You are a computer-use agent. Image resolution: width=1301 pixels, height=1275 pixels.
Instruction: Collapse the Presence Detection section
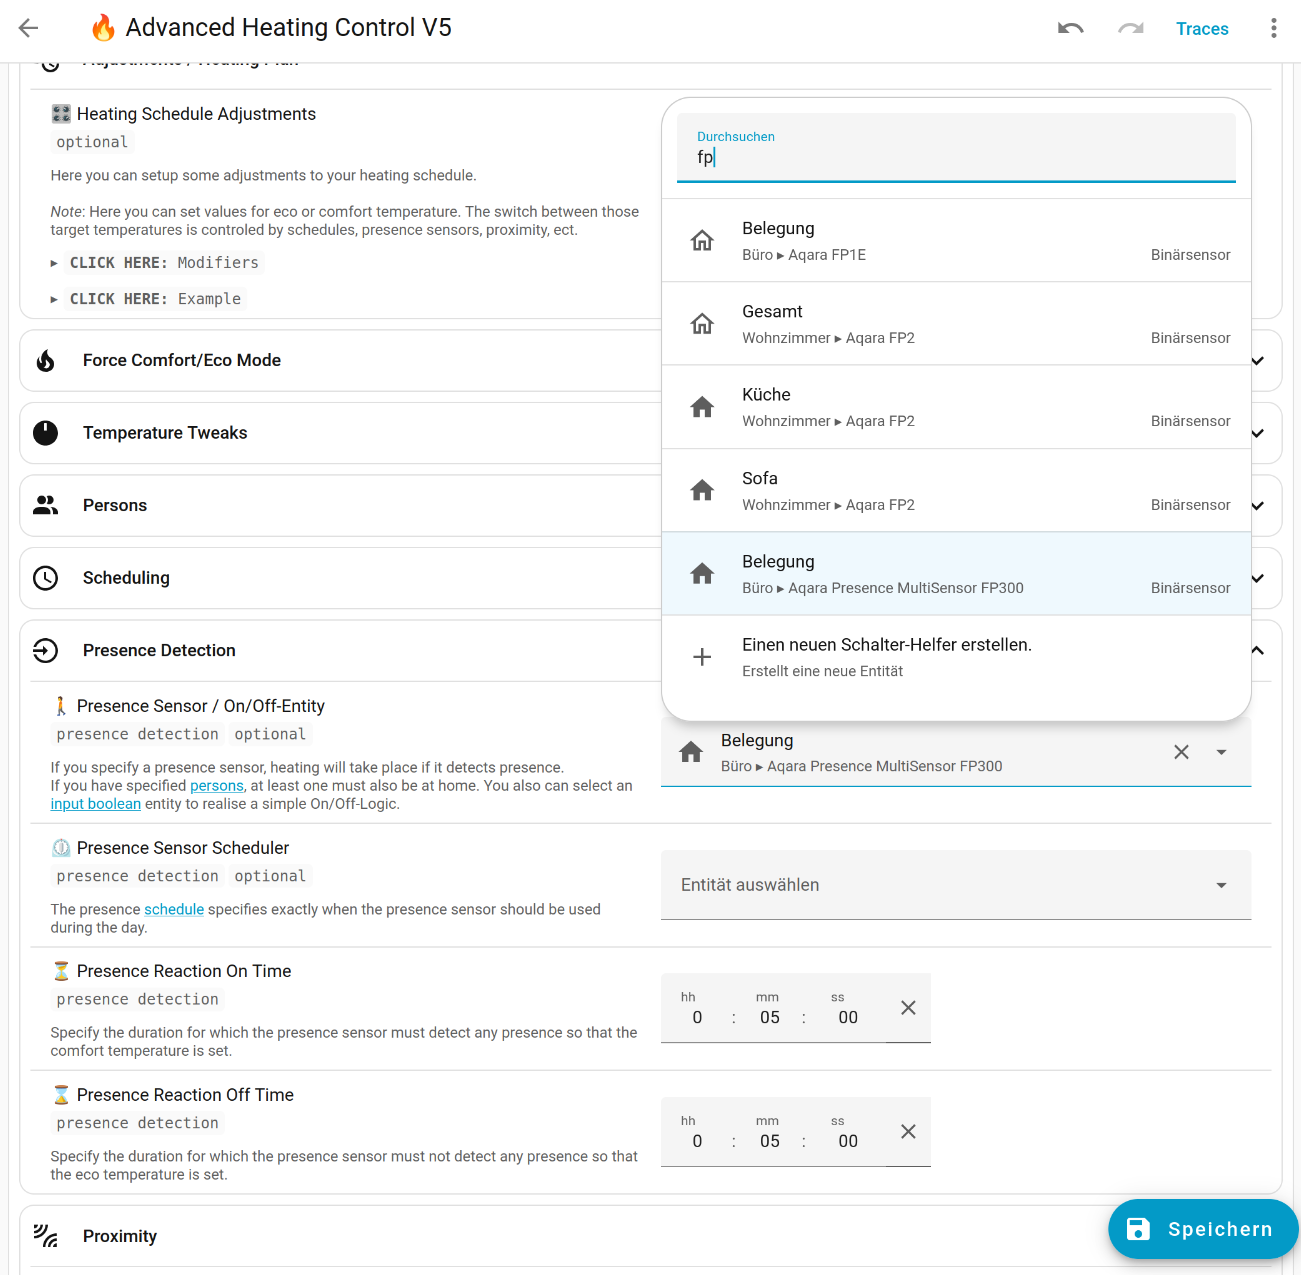tap(1257, 651)
